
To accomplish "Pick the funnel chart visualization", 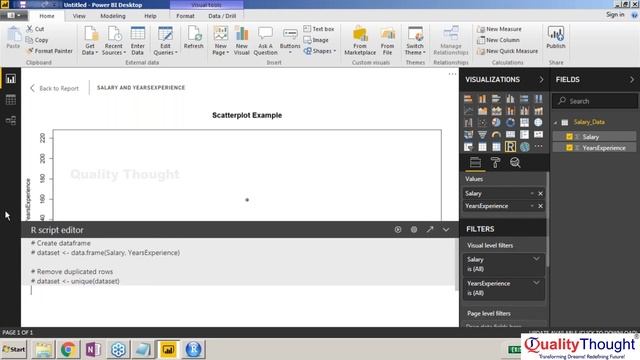I will point(482,135).
